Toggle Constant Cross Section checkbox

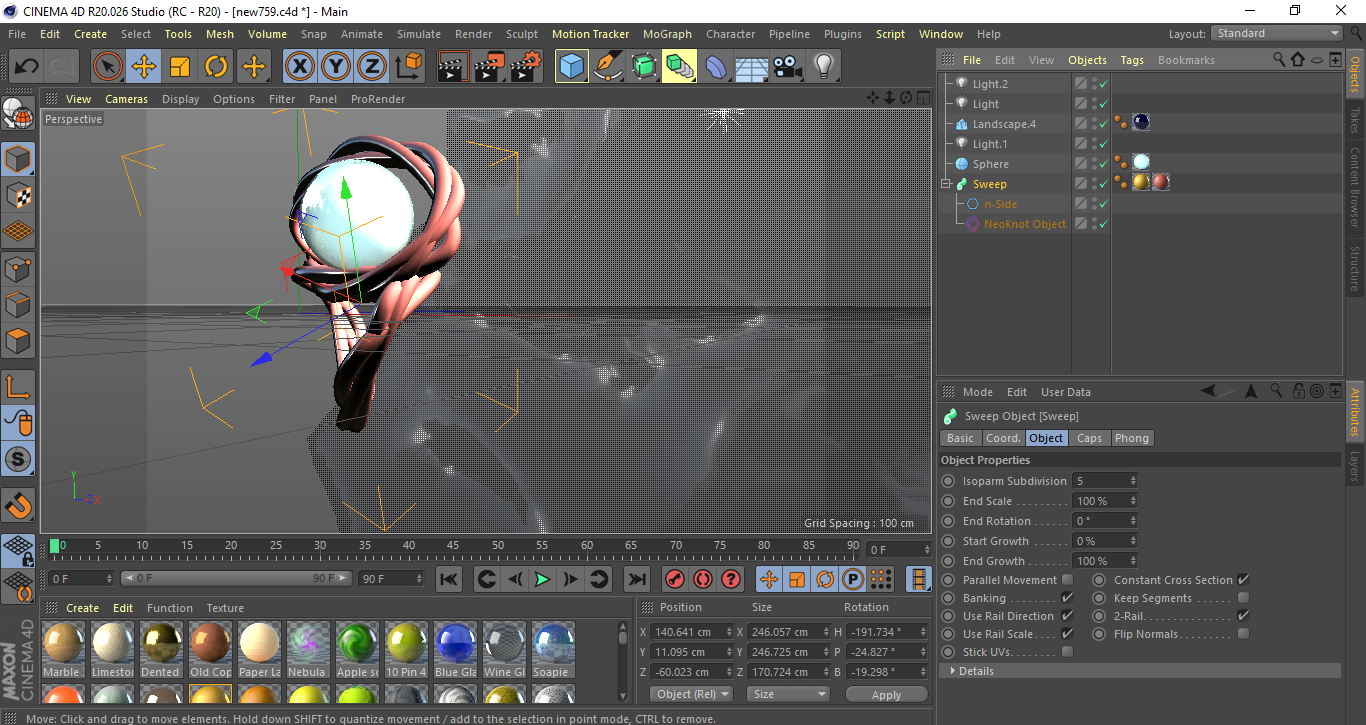click(1243, 580)
